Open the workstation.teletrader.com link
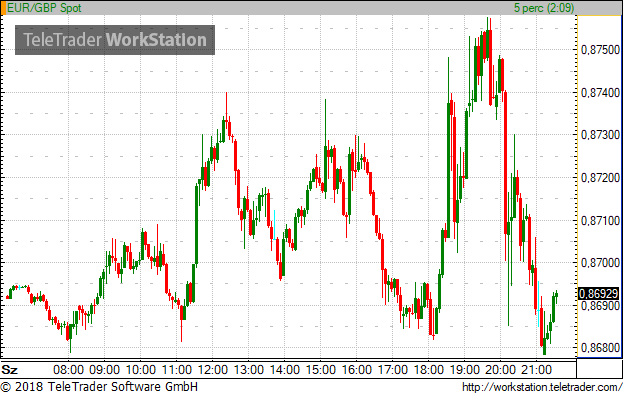Viewport: 623px width, 396px height. coord(542,387)
